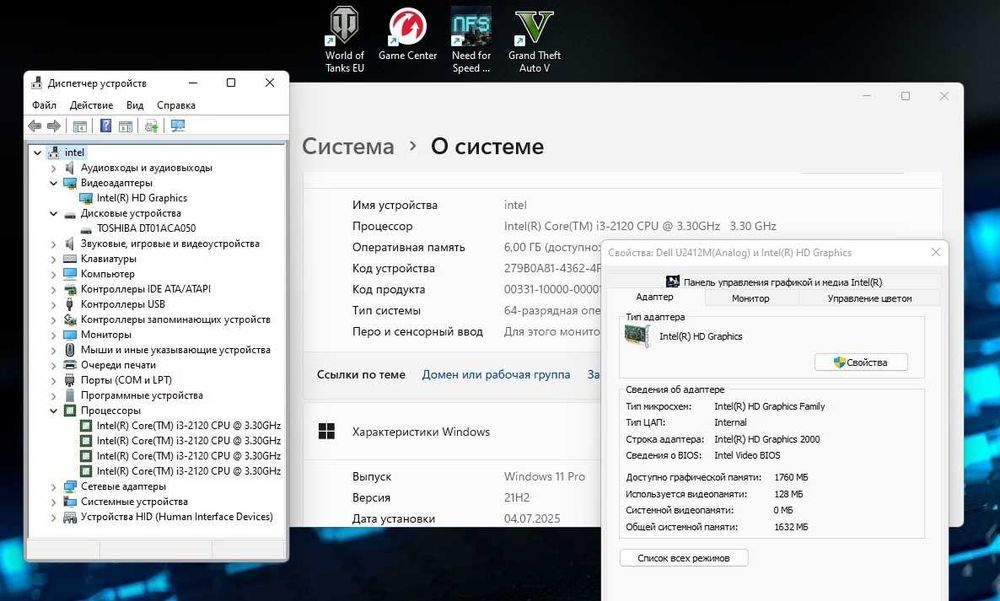The width and height of the screenshot is (1000, 601).
Task: Expand Сетевые адаптеры category
Action: tap(54, 487)
